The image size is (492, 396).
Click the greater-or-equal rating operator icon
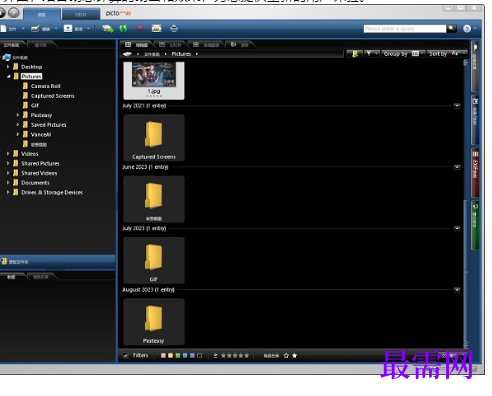pyautogui.click(x=215, y=356)
